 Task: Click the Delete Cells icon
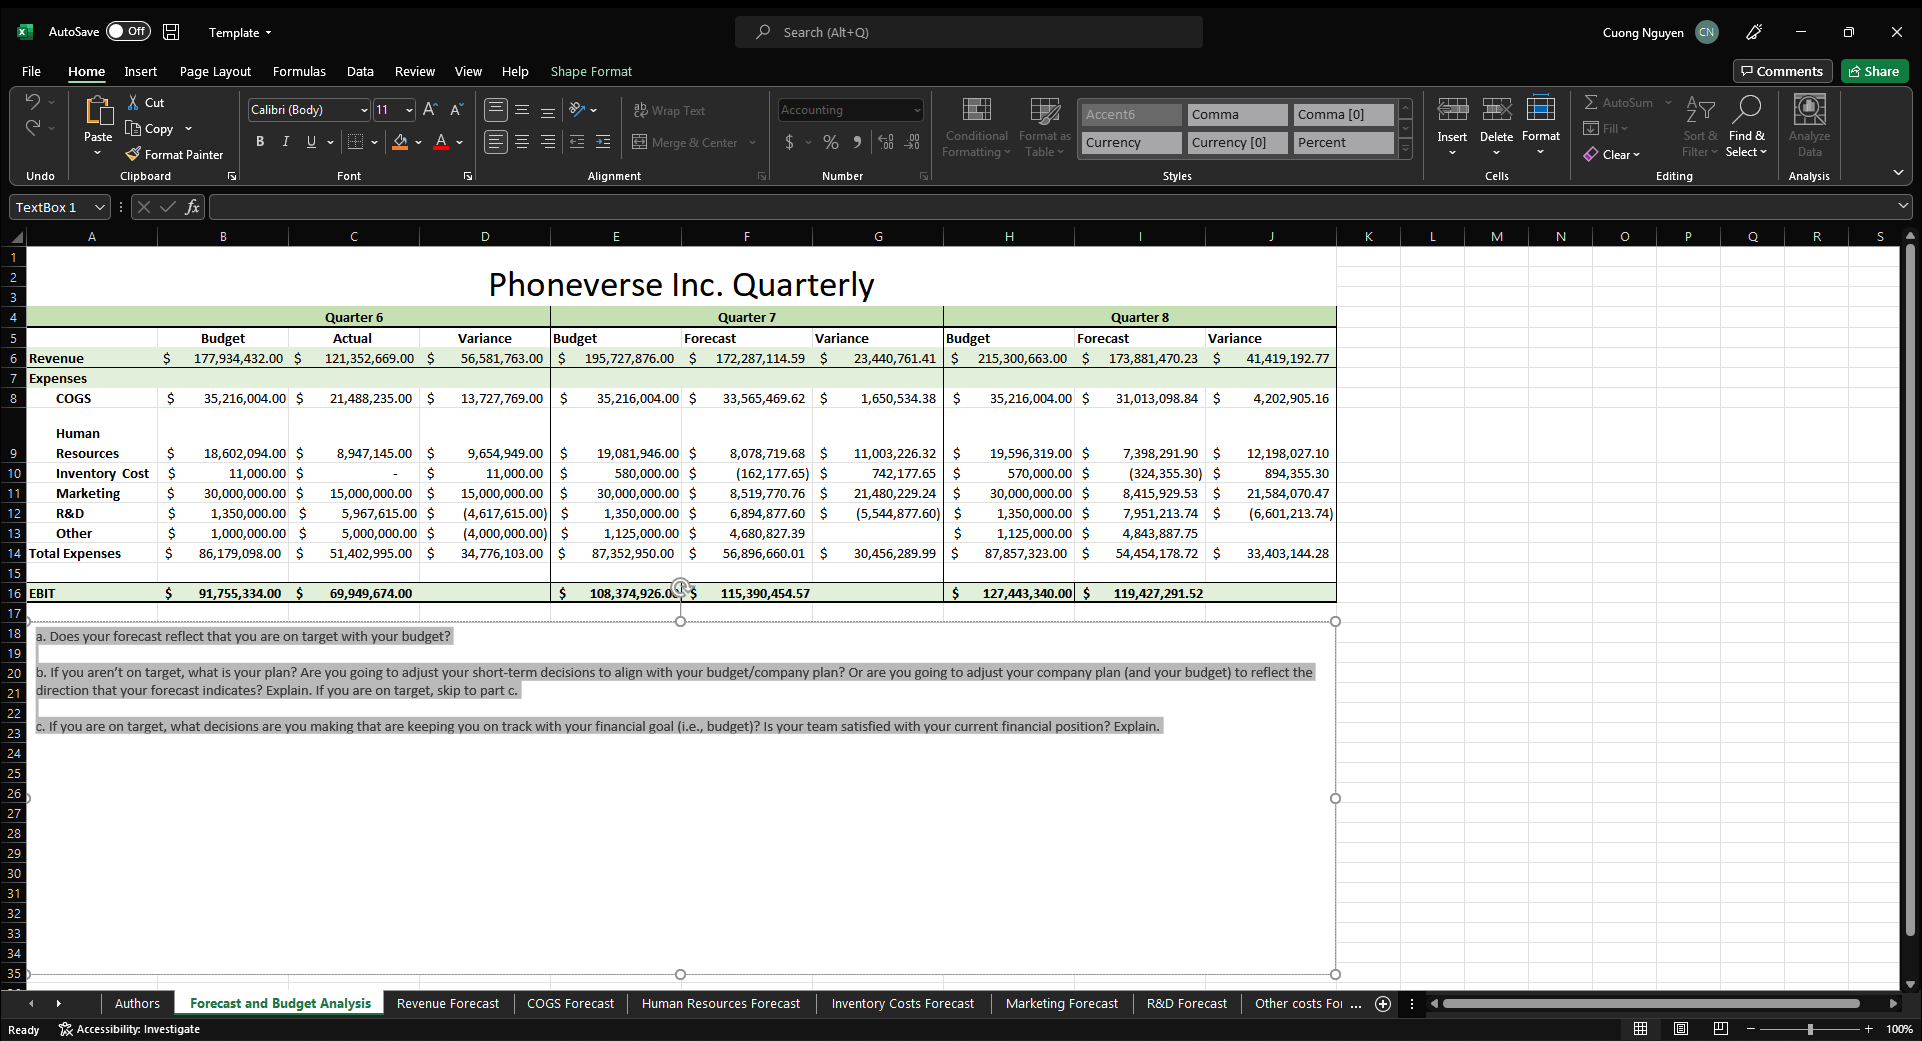(1497, 108)
